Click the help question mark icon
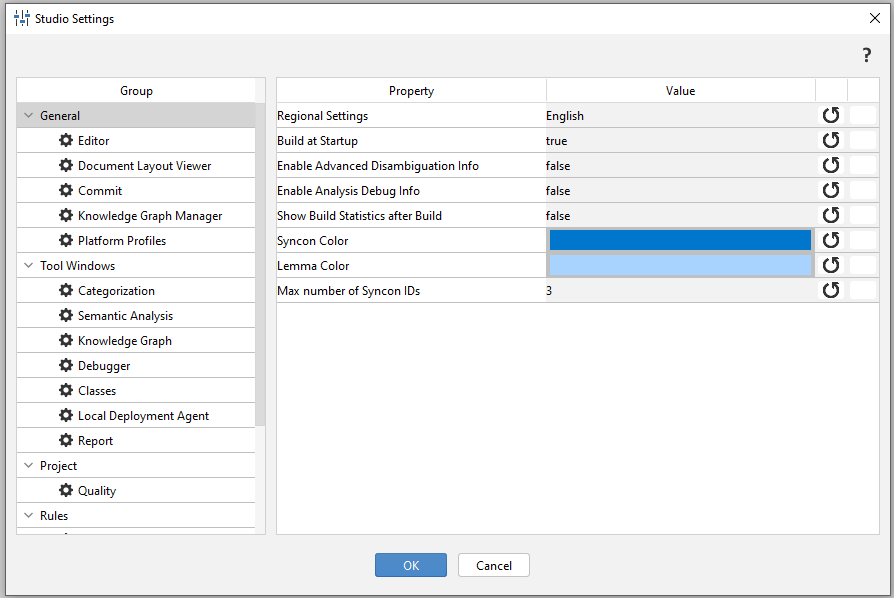 point(867,56)
